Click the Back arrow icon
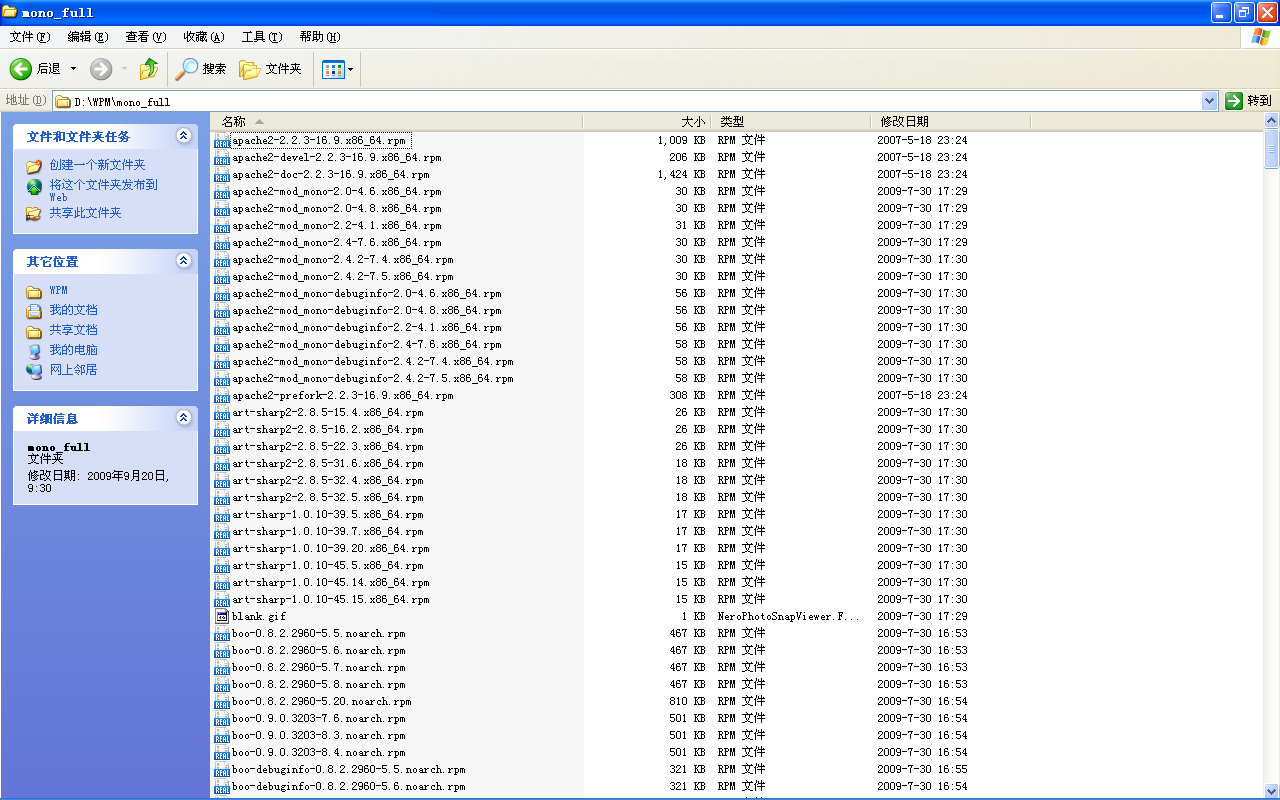This screenshot has width=1280, height=800. [x=21, y=69]
